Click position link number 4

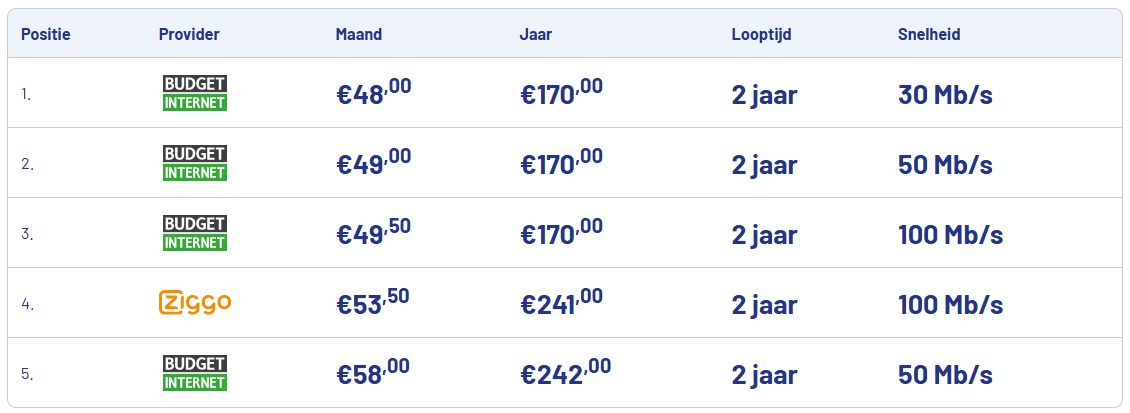(x=27, y=304)
